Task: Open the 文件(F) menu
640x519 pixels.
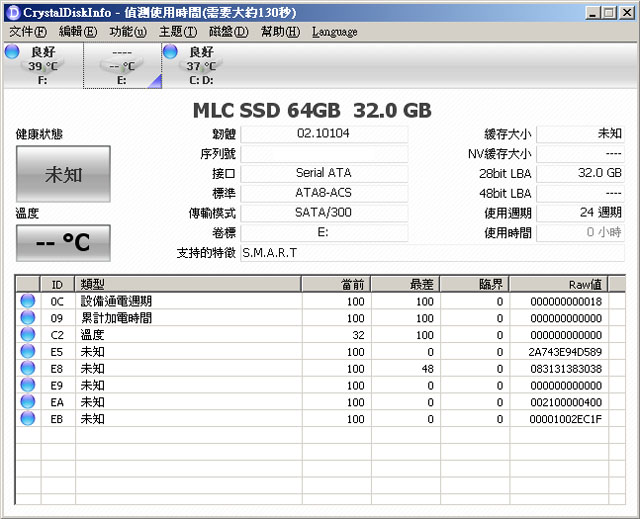Action: [x=27, y=32]
